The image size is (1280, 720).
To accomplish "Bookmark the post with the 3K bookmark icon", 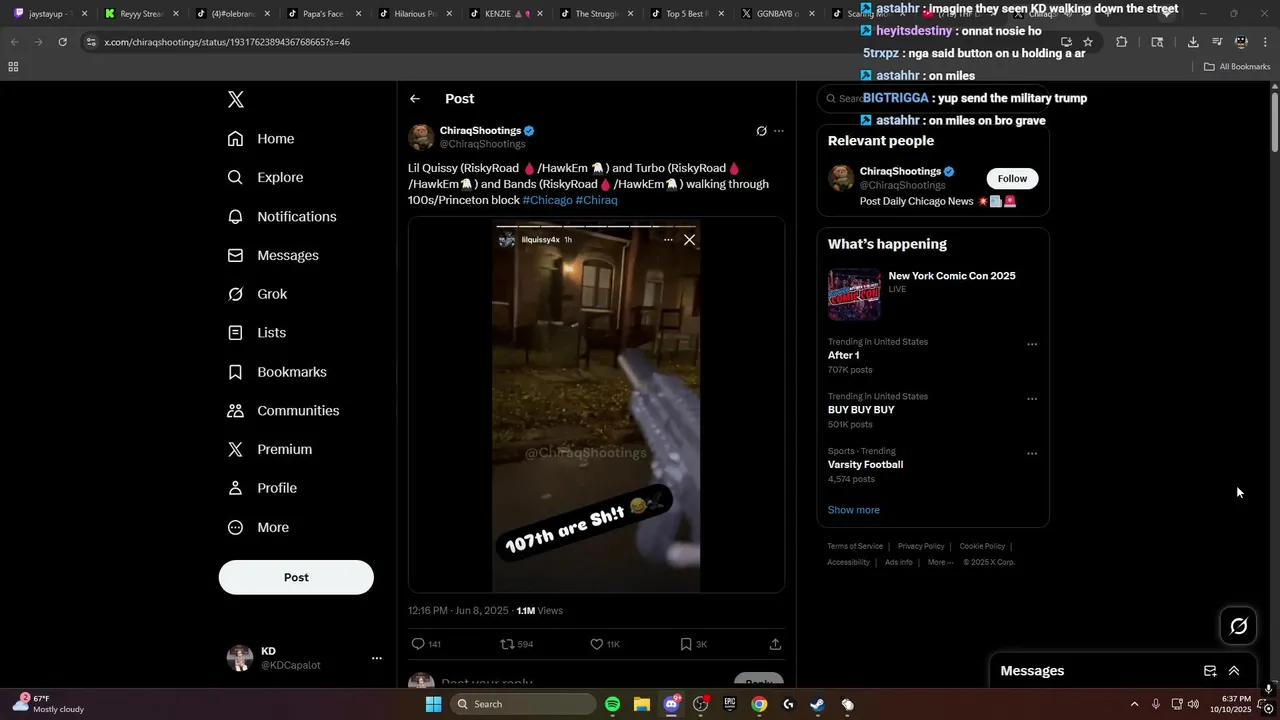I will click(x=693, y=644).
